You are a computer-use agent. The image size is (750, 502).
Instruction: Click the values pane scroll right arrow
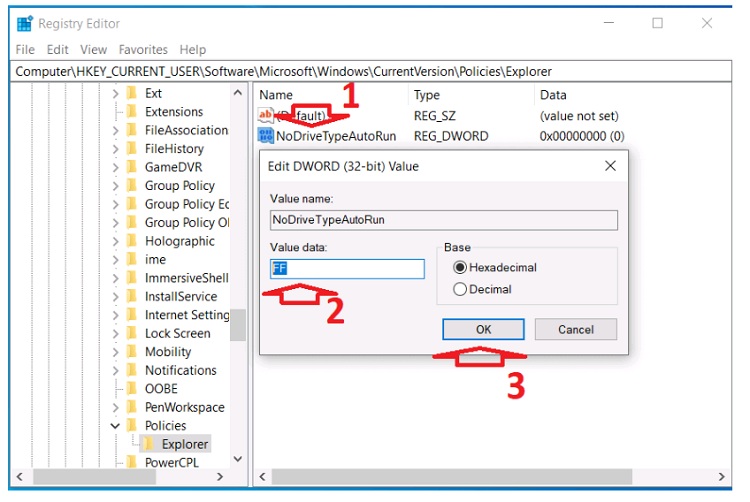click(721, 476)
